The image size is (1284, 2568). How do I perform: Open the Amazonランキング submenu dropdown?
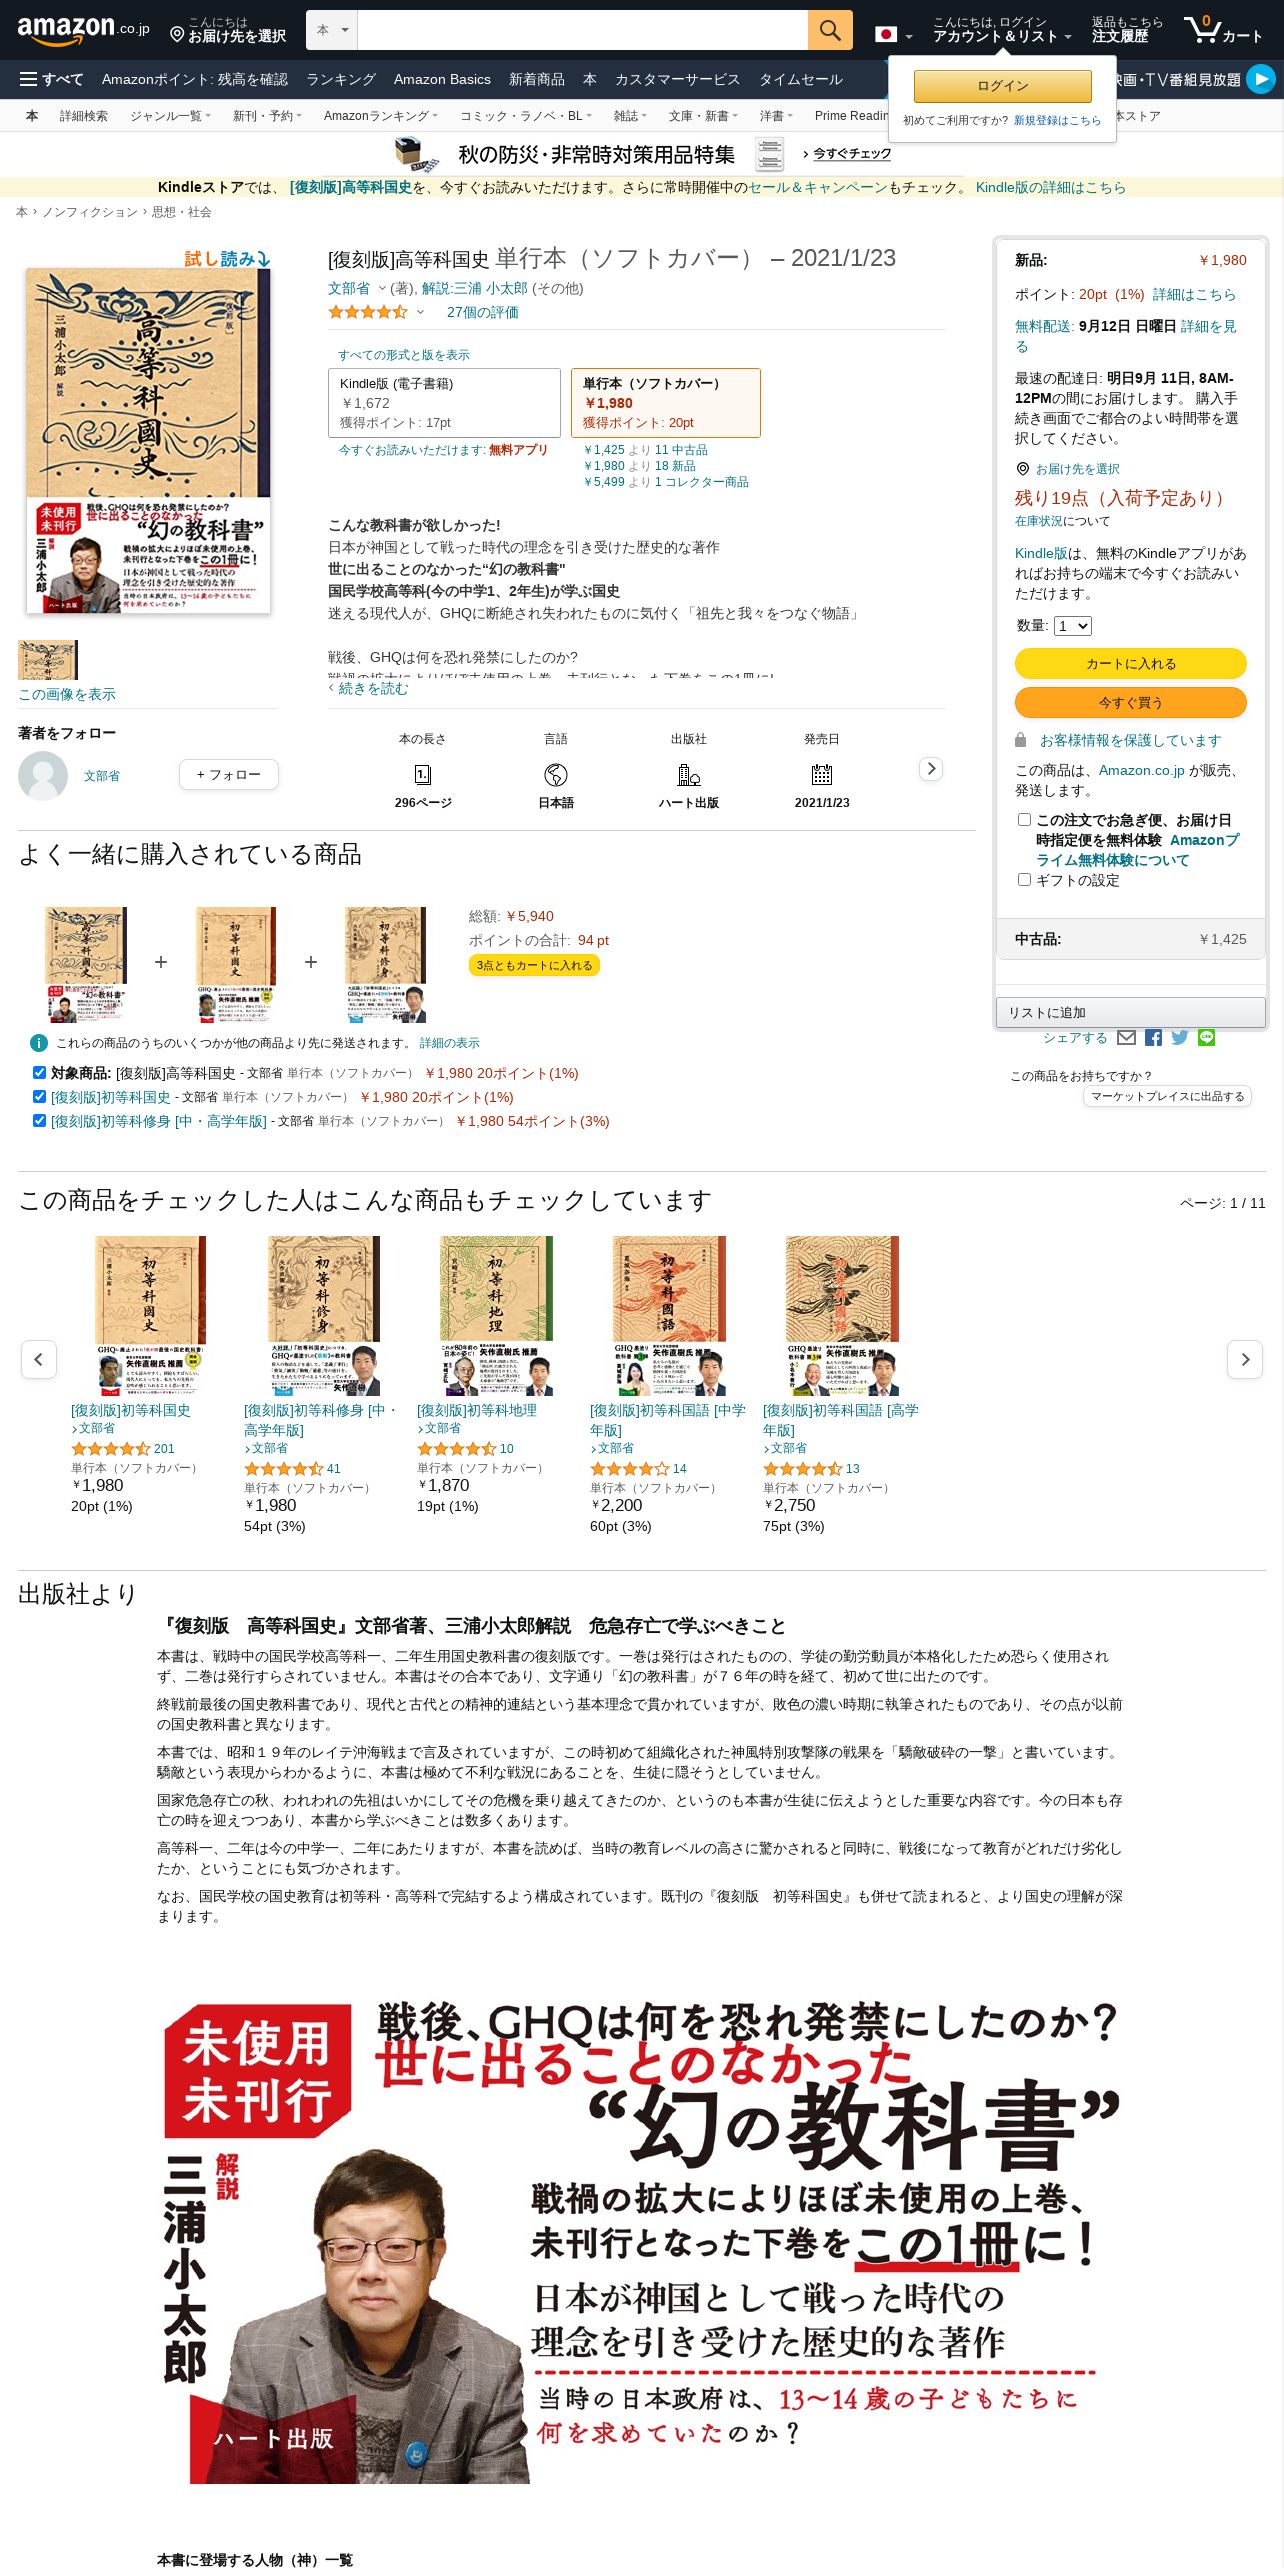(x=381, y=116)
